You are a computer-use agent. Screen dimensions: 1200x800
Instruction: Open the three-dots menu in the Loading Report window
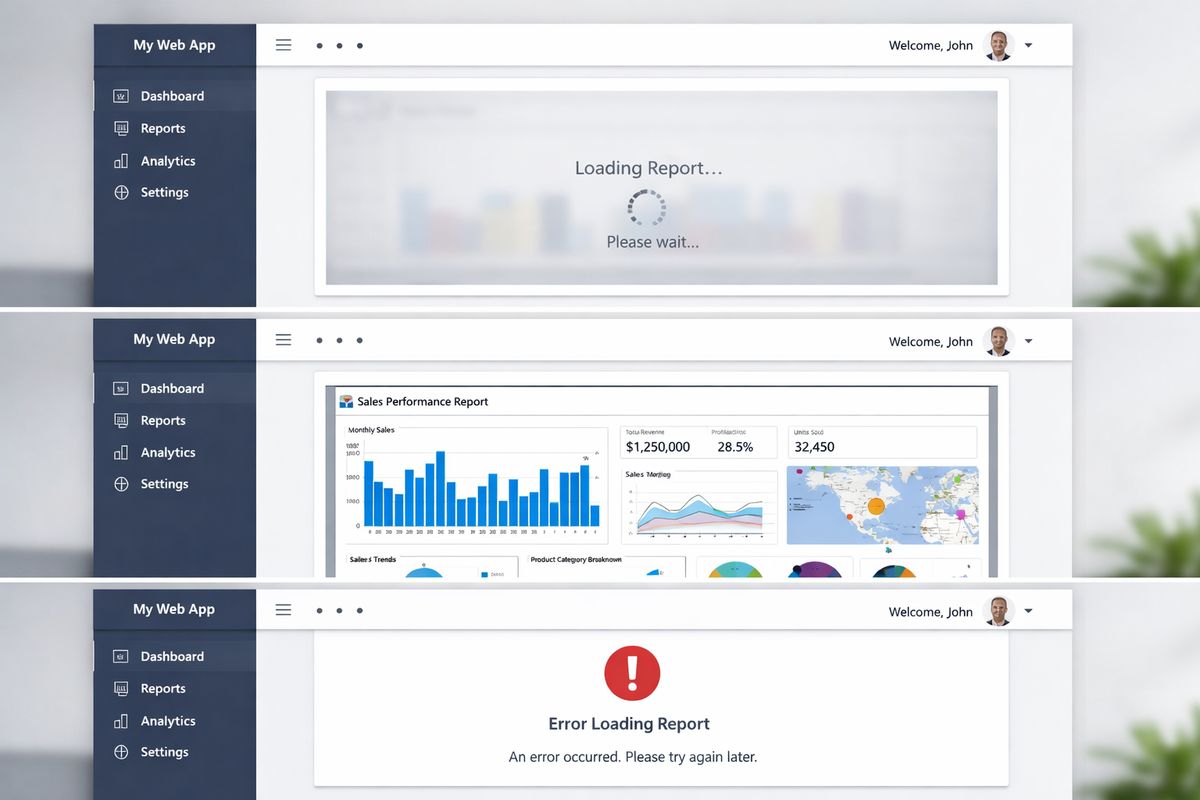pos(339,45)
